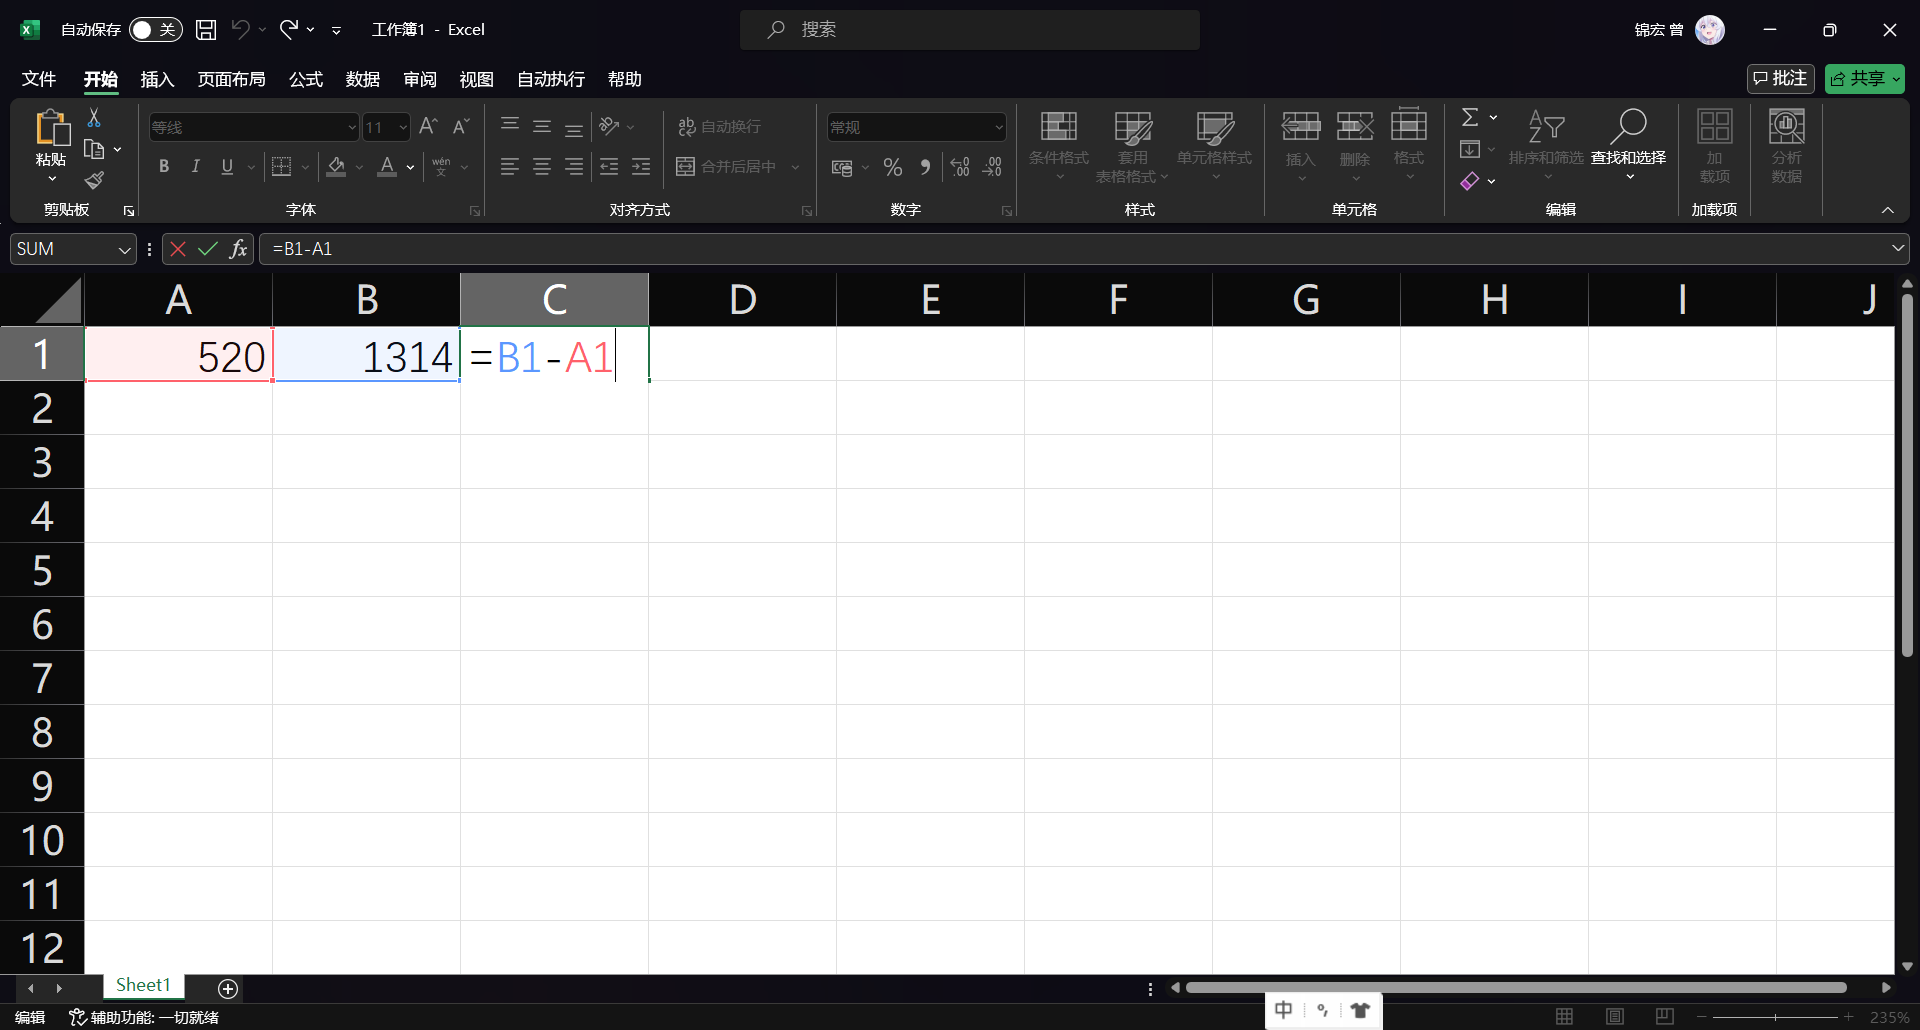Click the user account avatar
This screenshot has height=1030, width=1920.
[1710, 30]
